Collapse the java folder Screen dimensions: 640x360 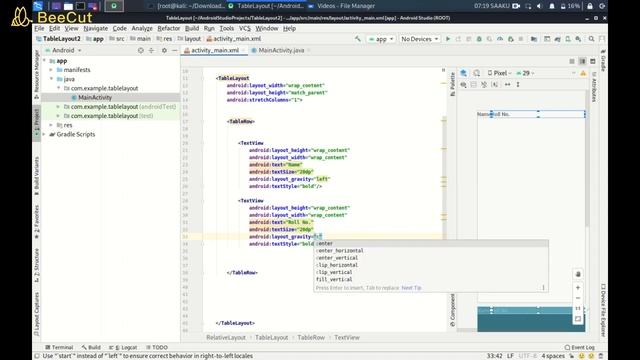pos(51,79)
